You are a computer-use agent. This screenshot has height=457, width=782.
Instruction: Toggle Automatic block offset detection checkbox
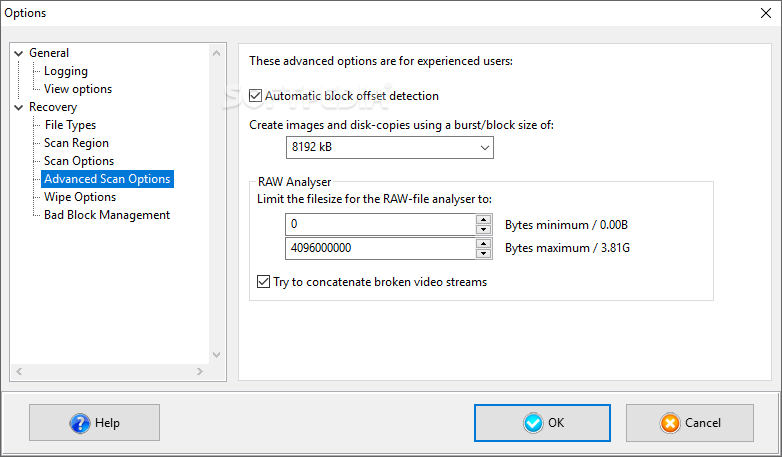tap(255, 96)
